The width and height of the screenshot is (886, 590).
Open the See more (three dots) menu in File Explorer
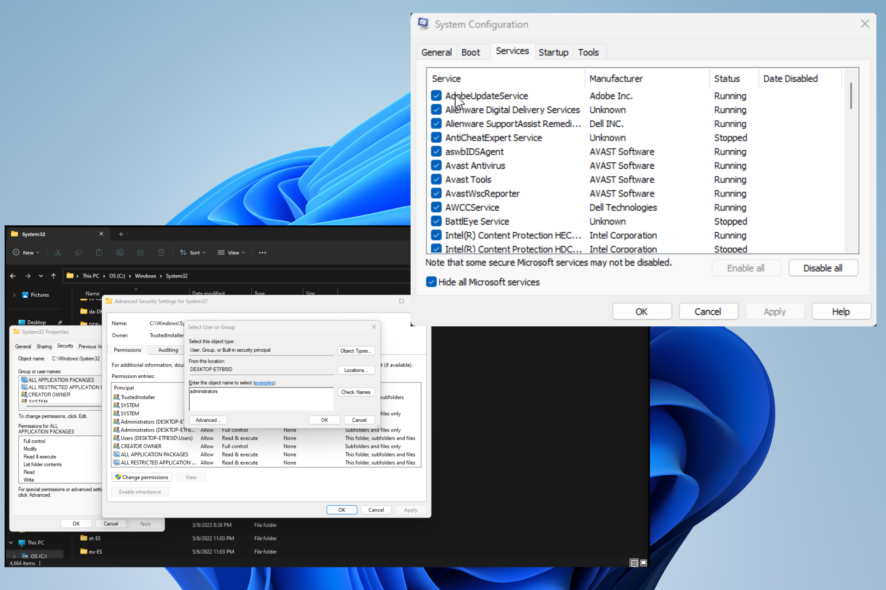pos(262,253)
